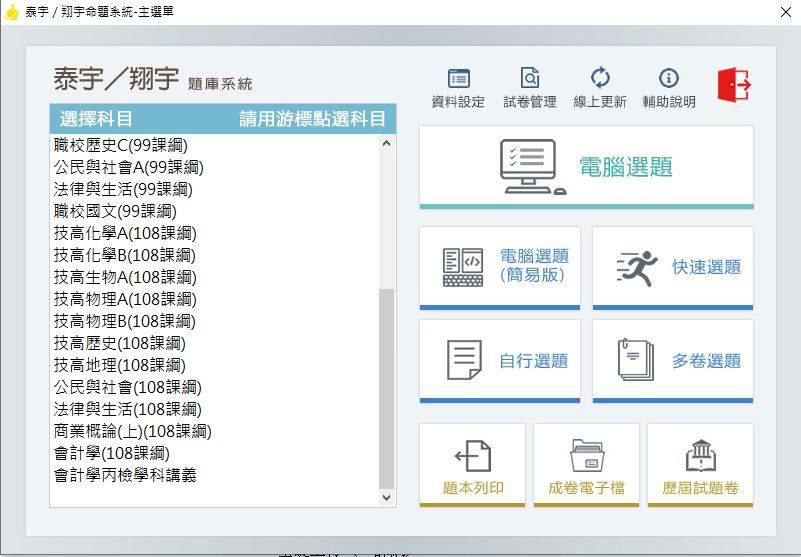Click the stacked papers icon for 多卷選題
The width and height of the screenshot is (801, 557).
tap(635, 360)
